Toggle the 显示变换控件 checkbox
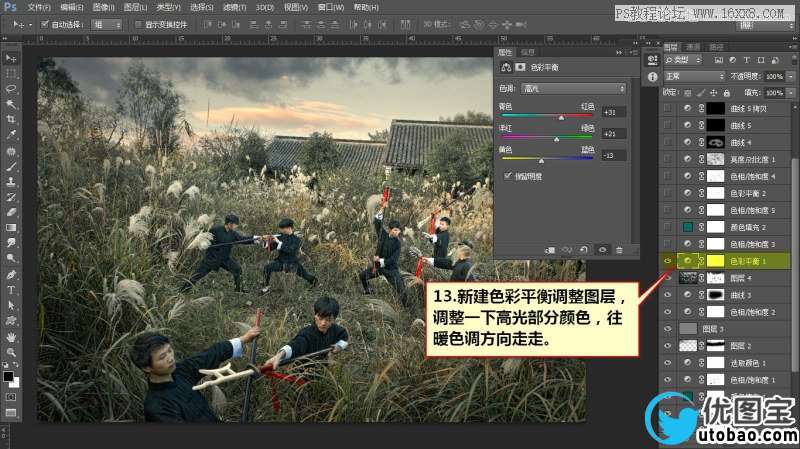Viewport: 800px width, 449px height. click(138, 24)
